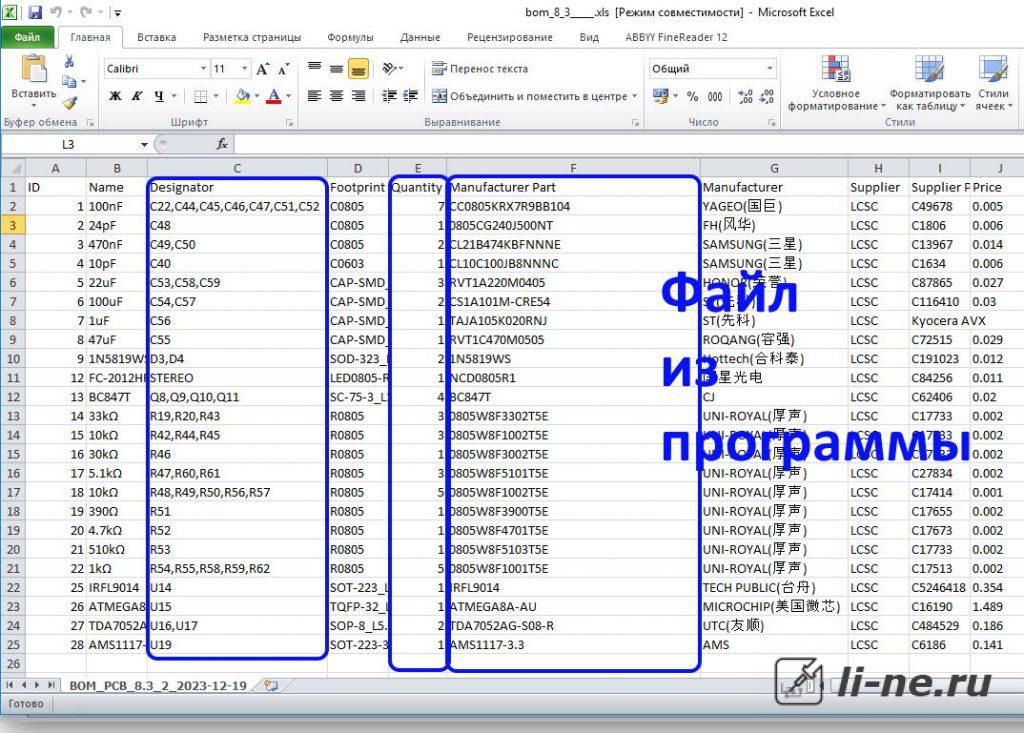Toggle italic К formatting
The image size is (1024, 733).
[x=137, y=96]
